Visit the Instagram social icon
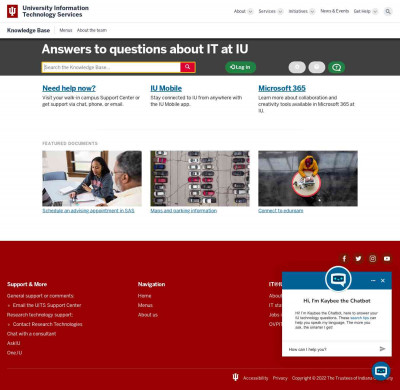Image resolution: width=400 pixels, height=390 pixels. pos(373,258)
